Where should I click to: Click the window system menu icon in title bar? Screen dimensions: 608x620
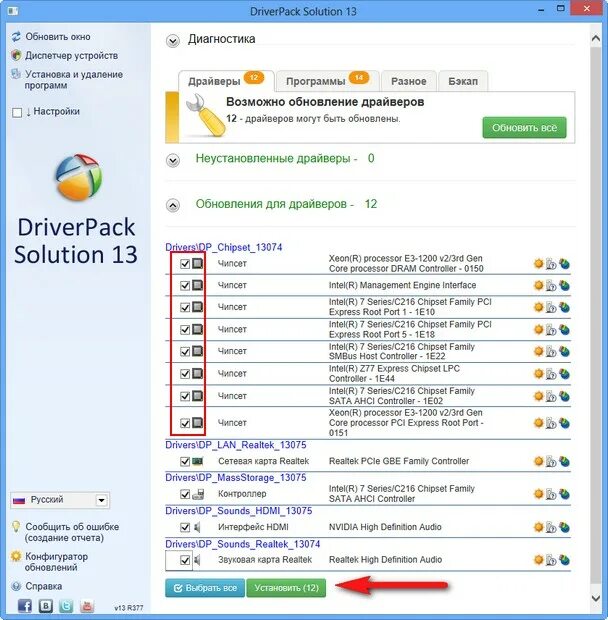[13, 11]
